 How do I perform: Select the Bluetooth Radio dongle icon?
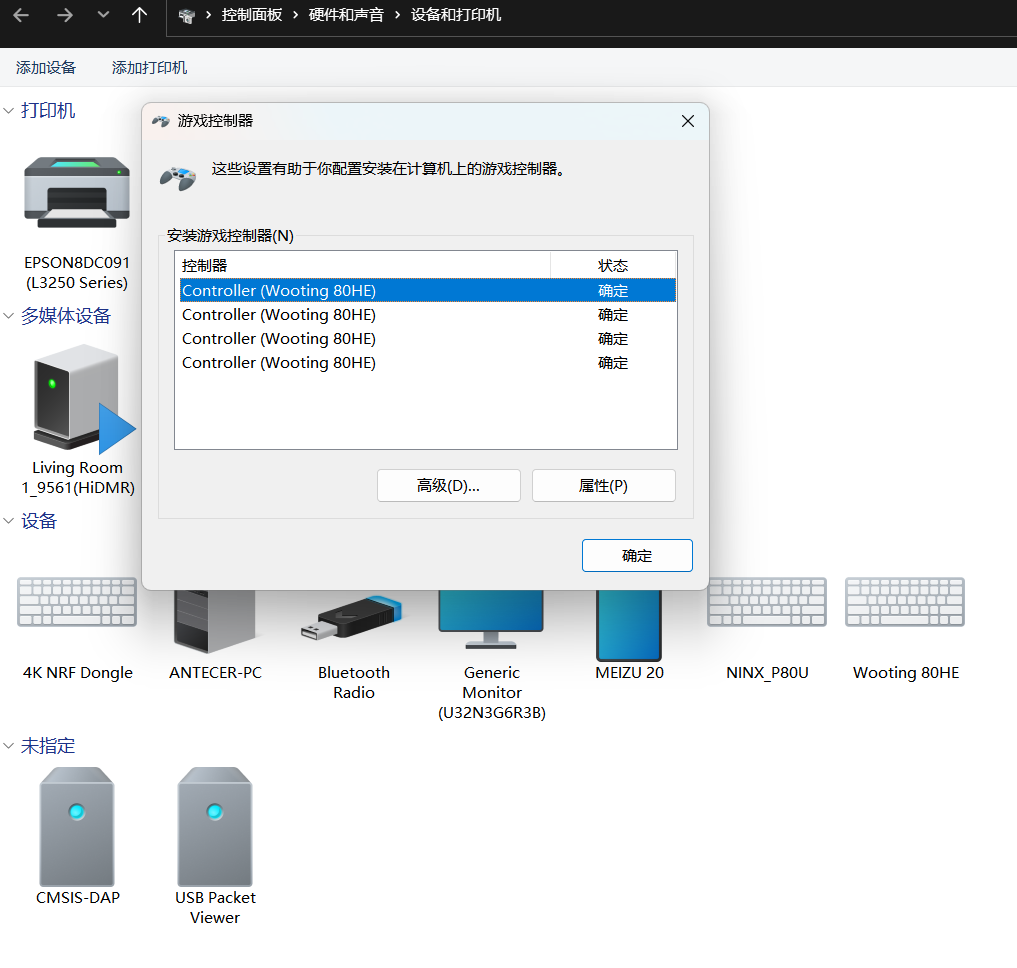(352, 617)
